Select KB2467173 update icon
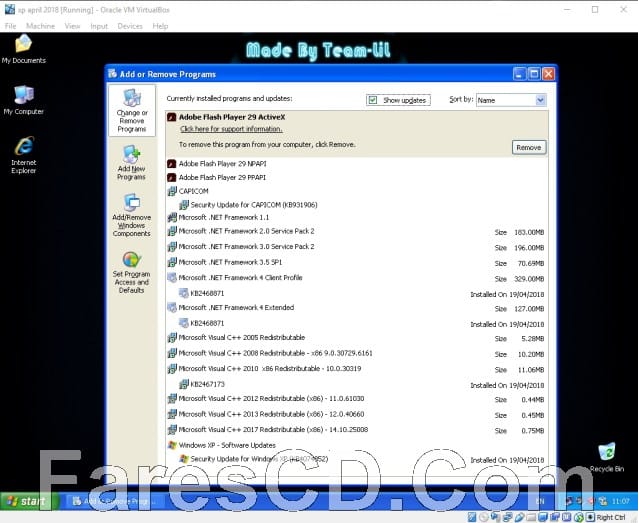The image size is (638, 523). pos(184,384)
